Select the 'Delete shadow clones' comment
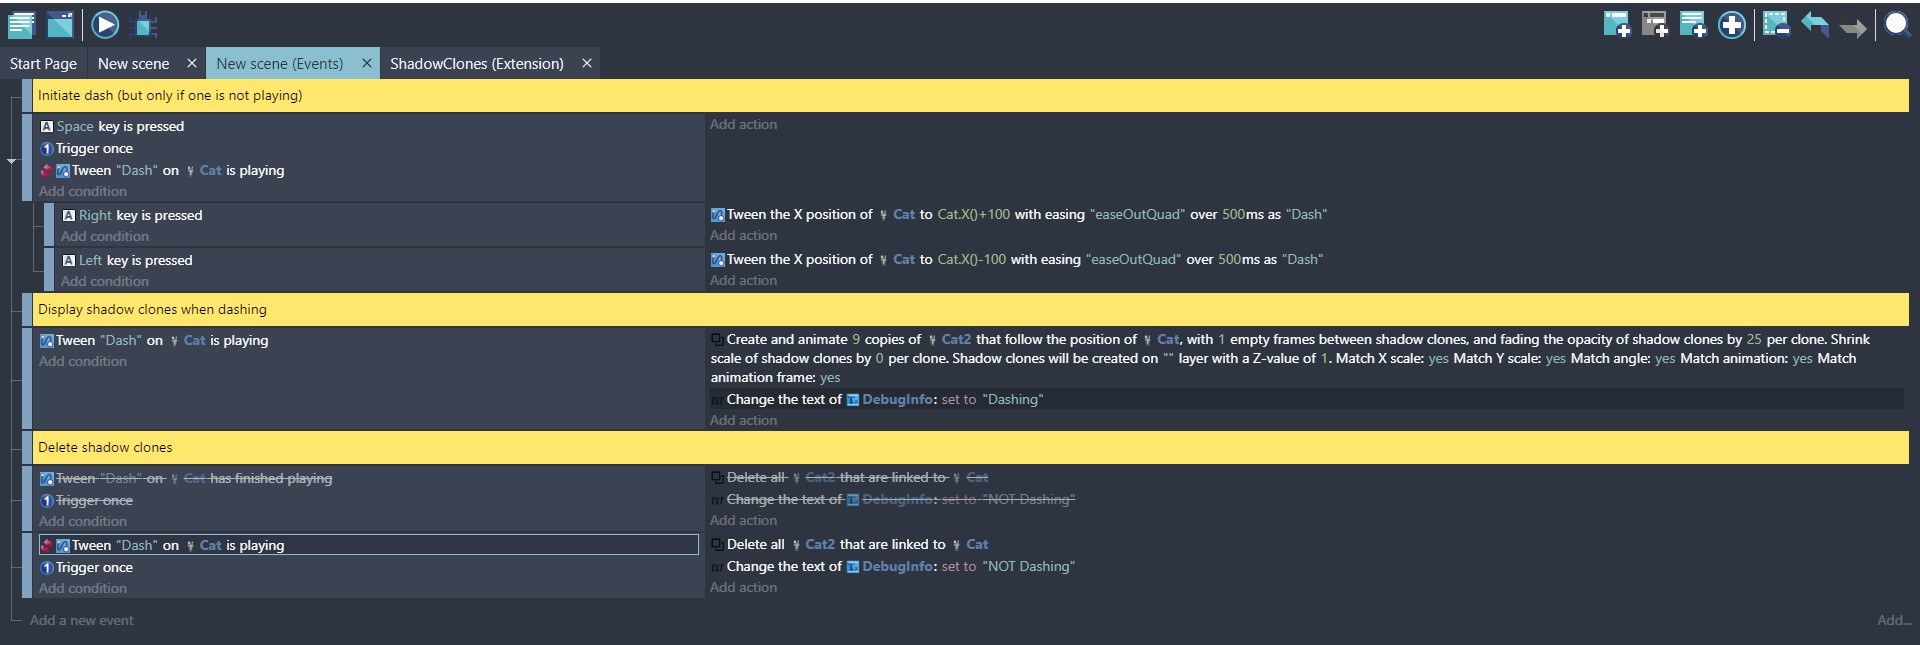 (x=970, y=447)
